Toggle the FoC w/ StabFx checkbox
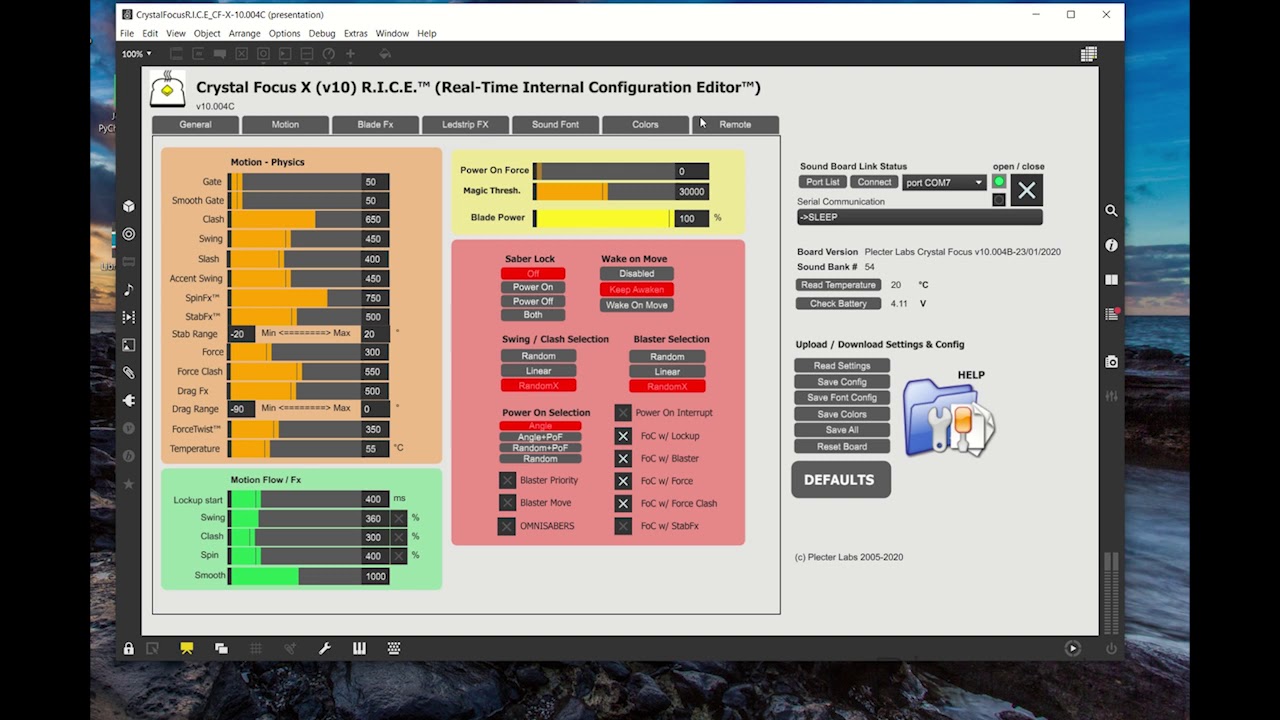The height and width of the screenshot is (720, 1280). 623,526
